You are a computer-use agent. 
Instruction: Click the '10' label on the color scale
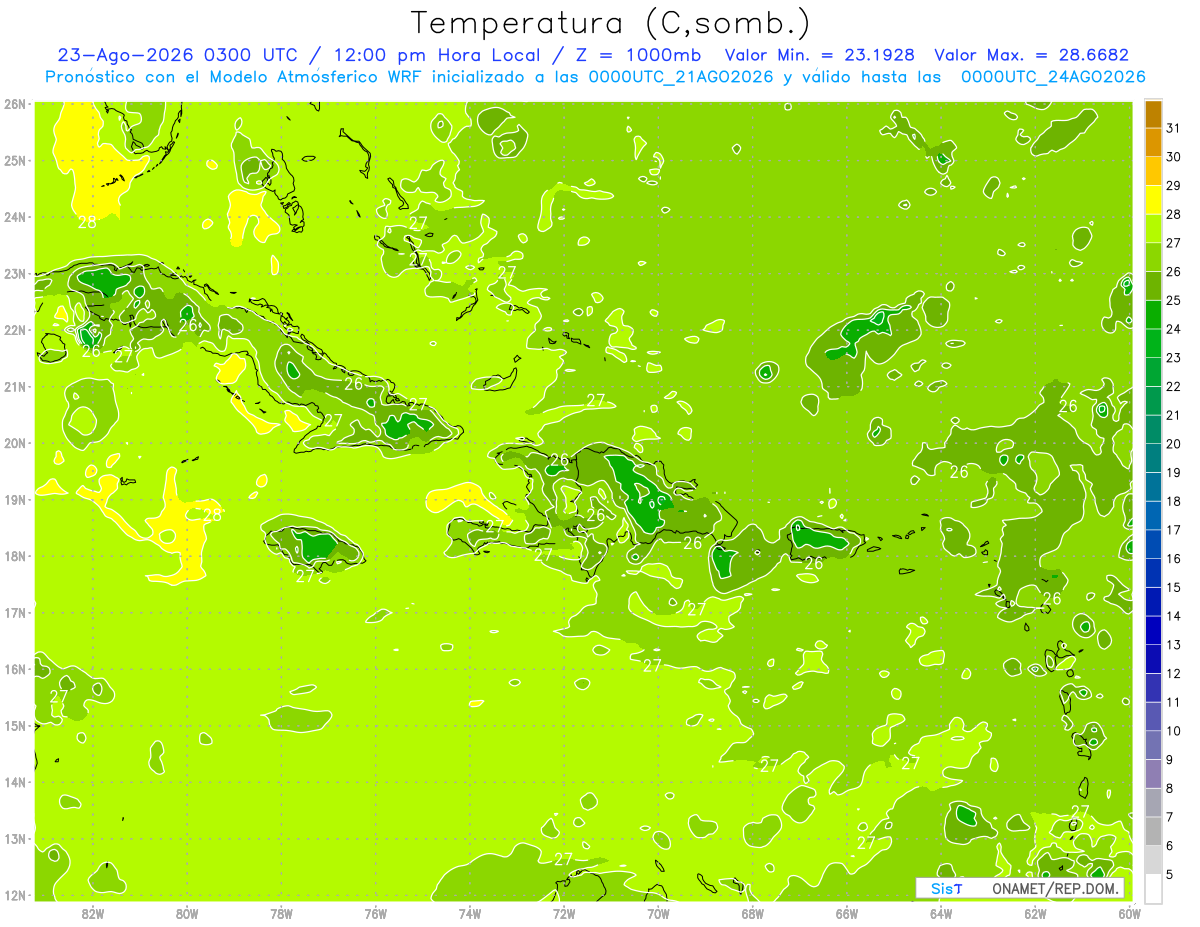pos(1174,731)
